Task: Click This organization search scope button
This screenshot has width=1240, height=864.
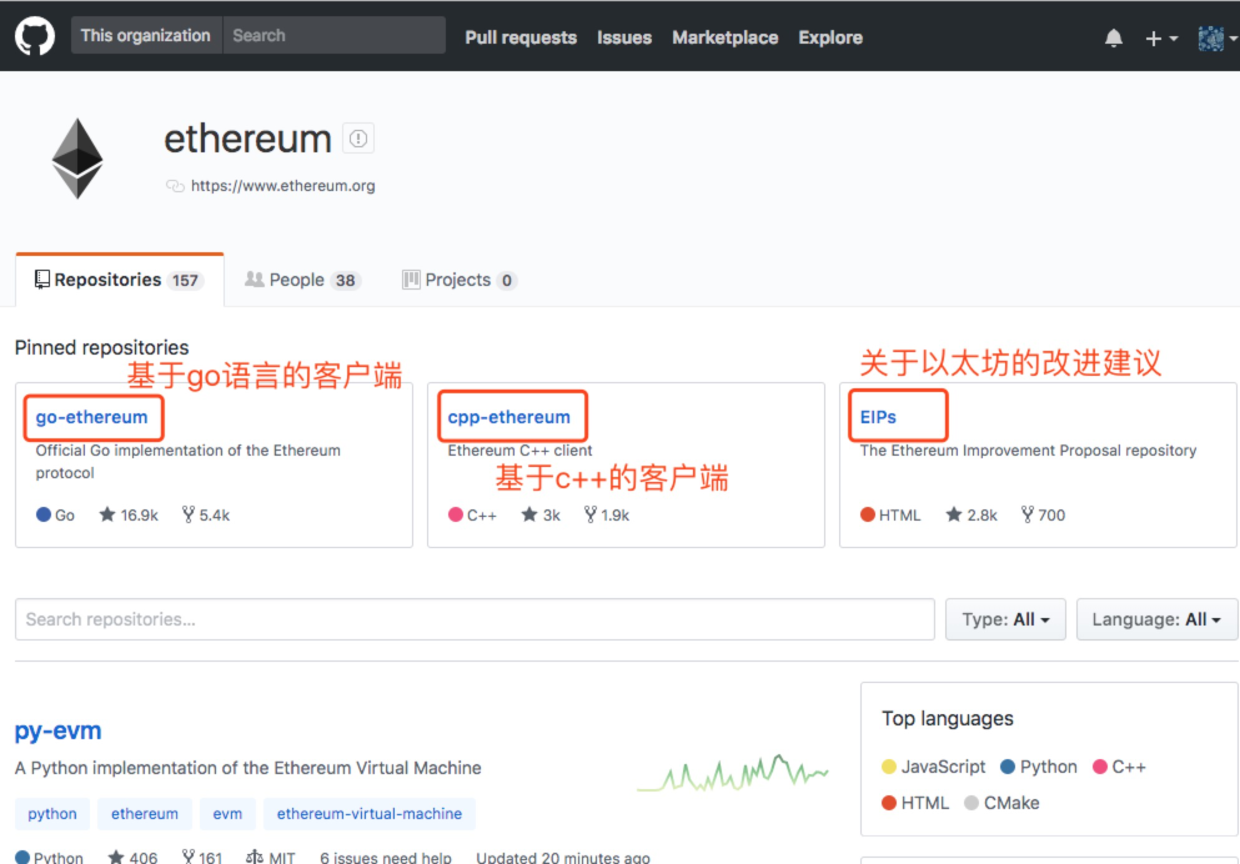Action: [146, 36]
